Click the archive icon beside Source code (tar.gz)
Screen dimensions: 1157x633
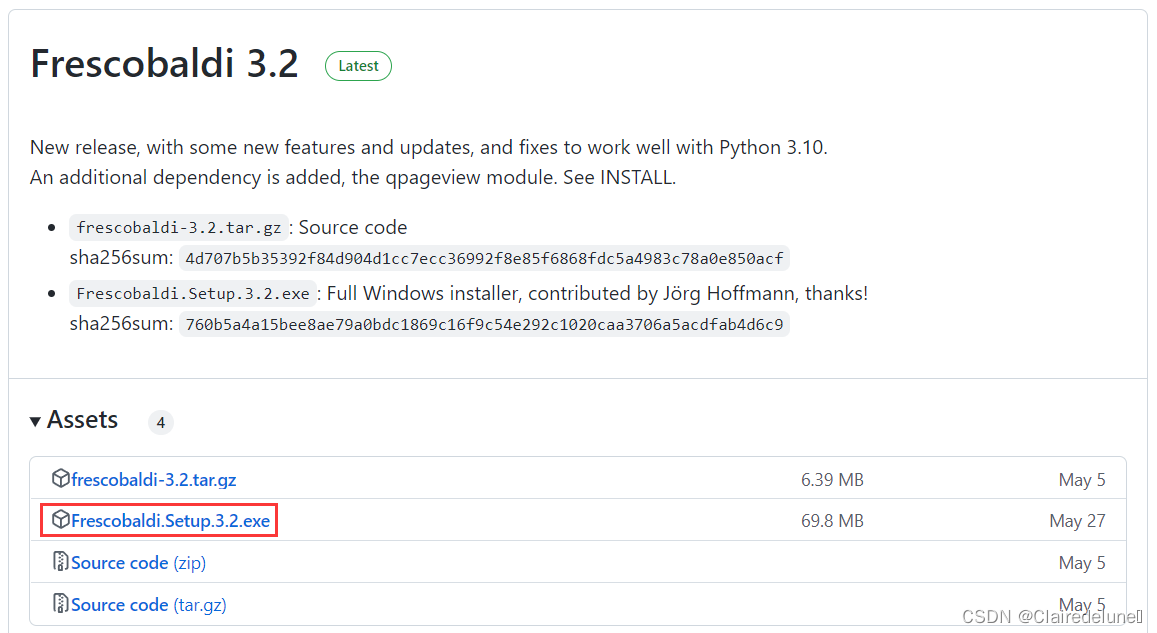pyautogui.click(x=61, y=604)
